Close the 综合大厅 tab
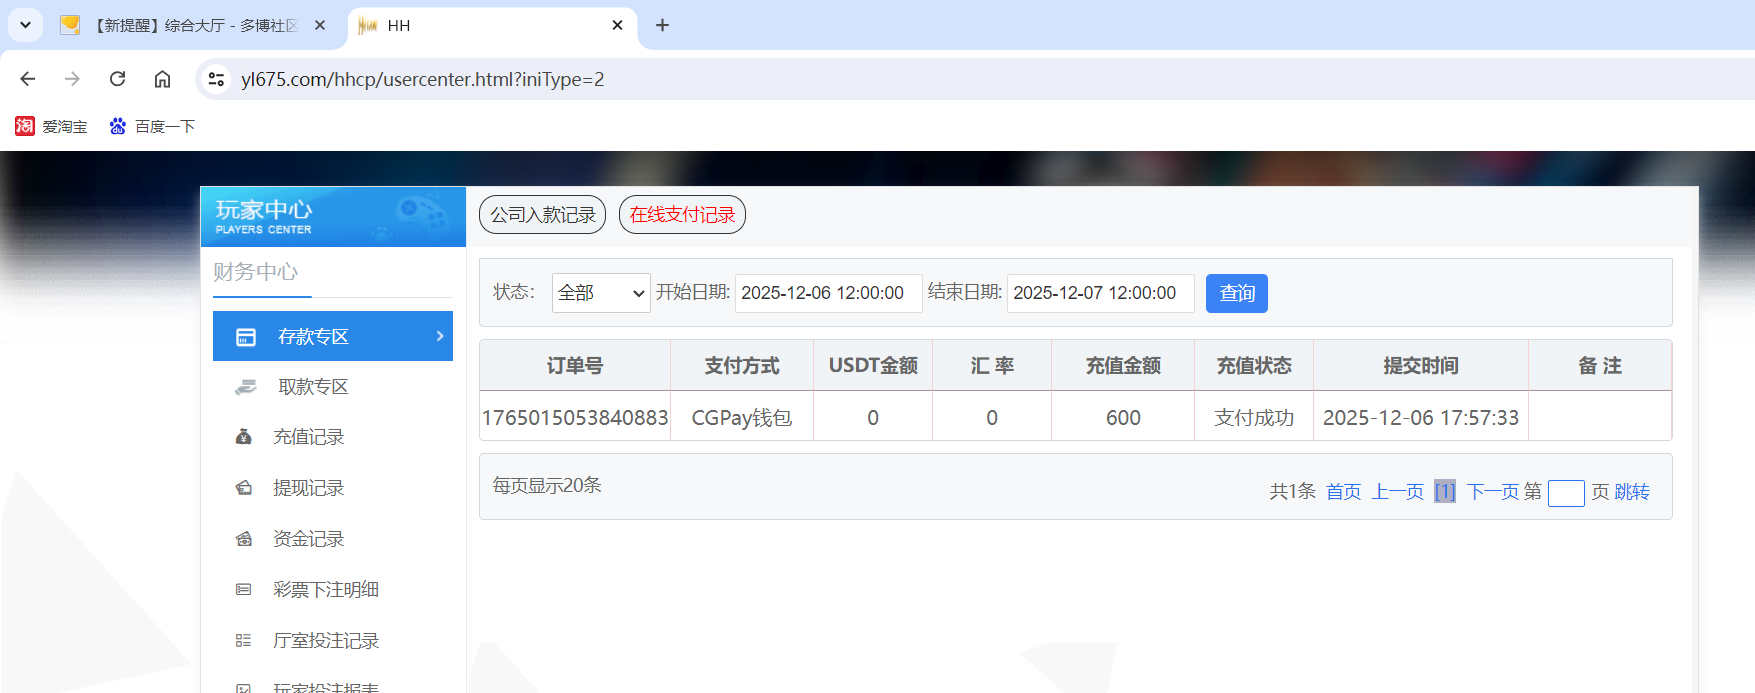This screenshot has width=1755, height=693. coord(320,25)
